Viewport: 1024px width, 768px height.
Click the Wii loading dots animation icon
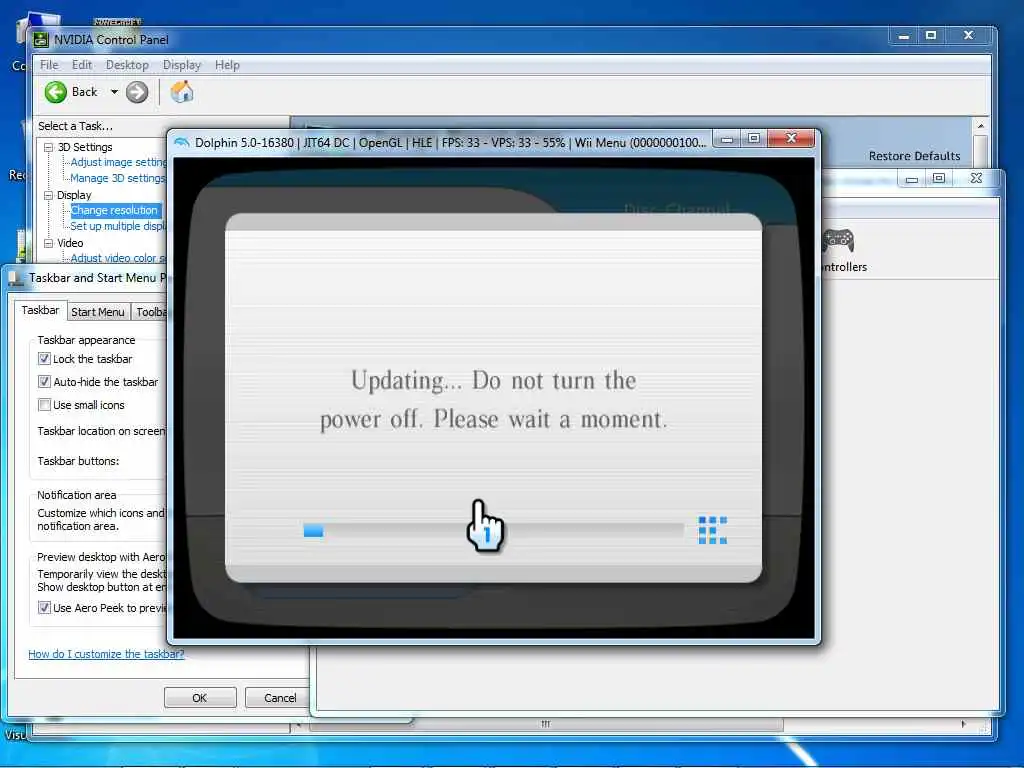[712, 530]
